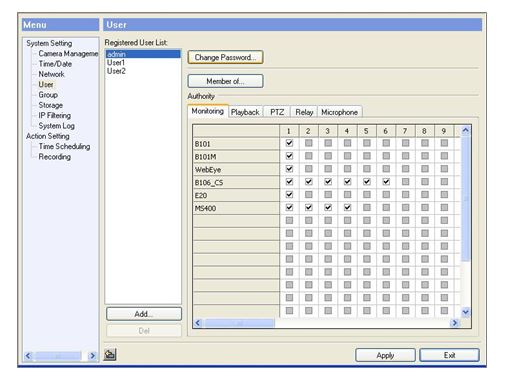This screenshot has height=381, width=513.
Task: Click menu panel scroll right arrow
Action: coord(93,356)
